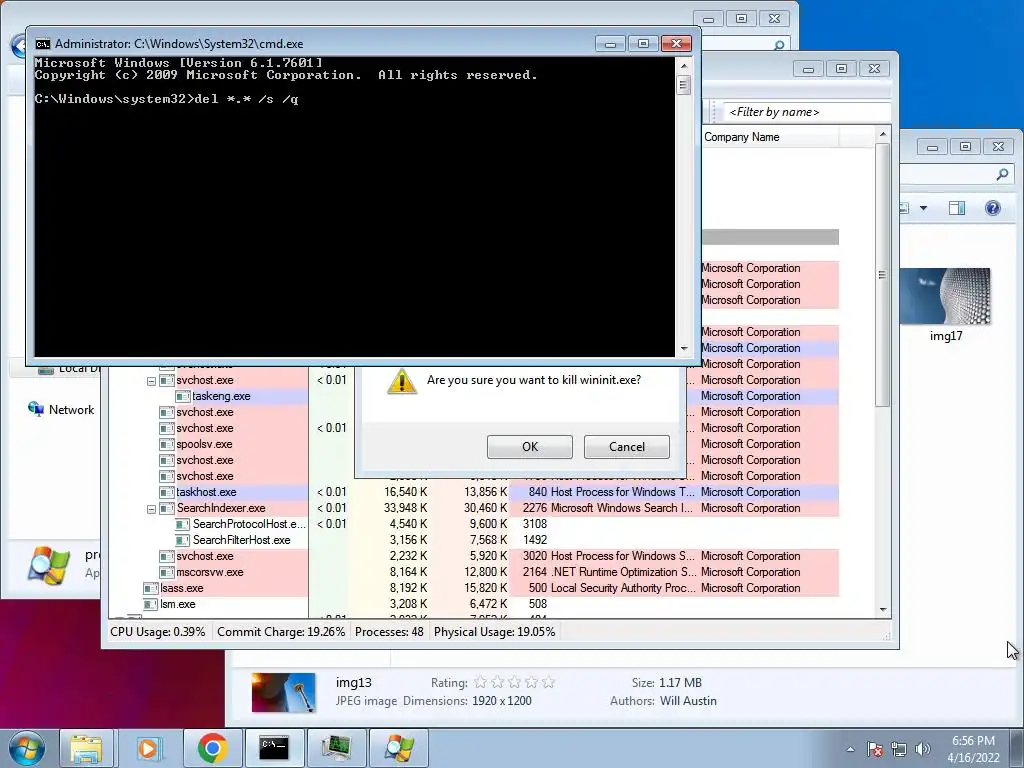
Task: Switch to Process Hacker on the taskbar
Action: [336, 748]
